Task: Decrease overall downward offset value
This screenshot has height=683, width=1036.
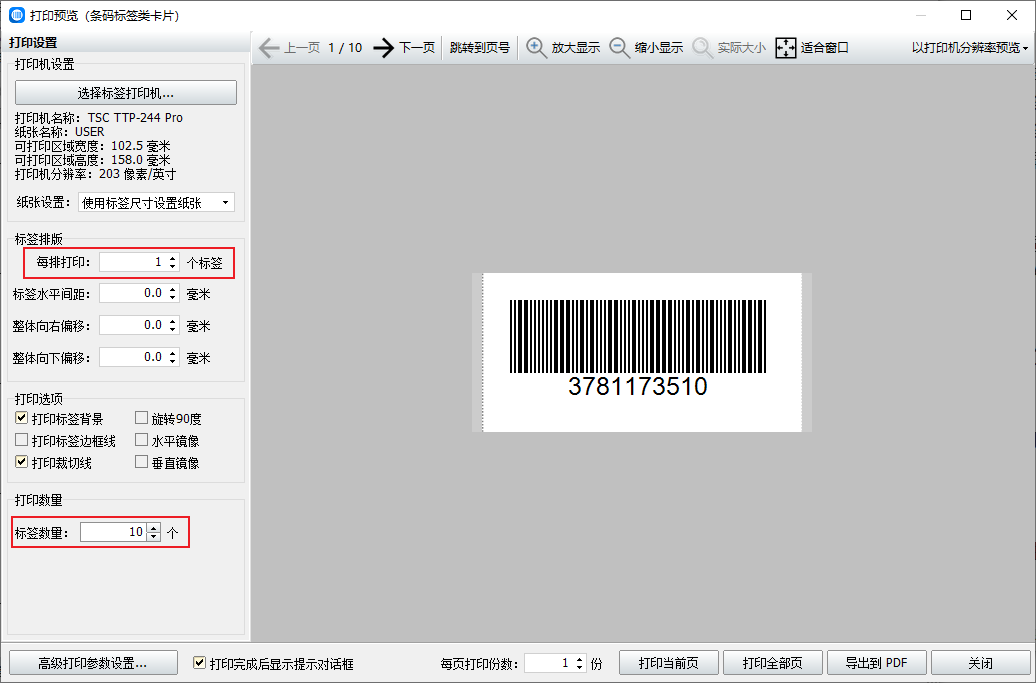Action: pos(172,361)
